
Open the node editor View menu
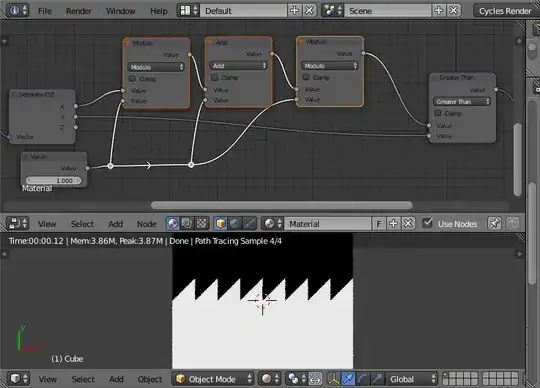[x=47, y=224]
